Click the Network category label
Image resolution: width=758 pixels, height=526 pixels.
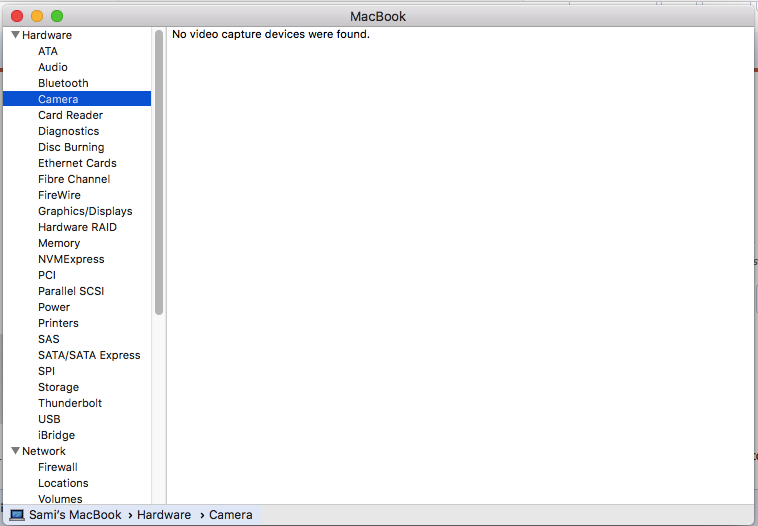[44, 451]
